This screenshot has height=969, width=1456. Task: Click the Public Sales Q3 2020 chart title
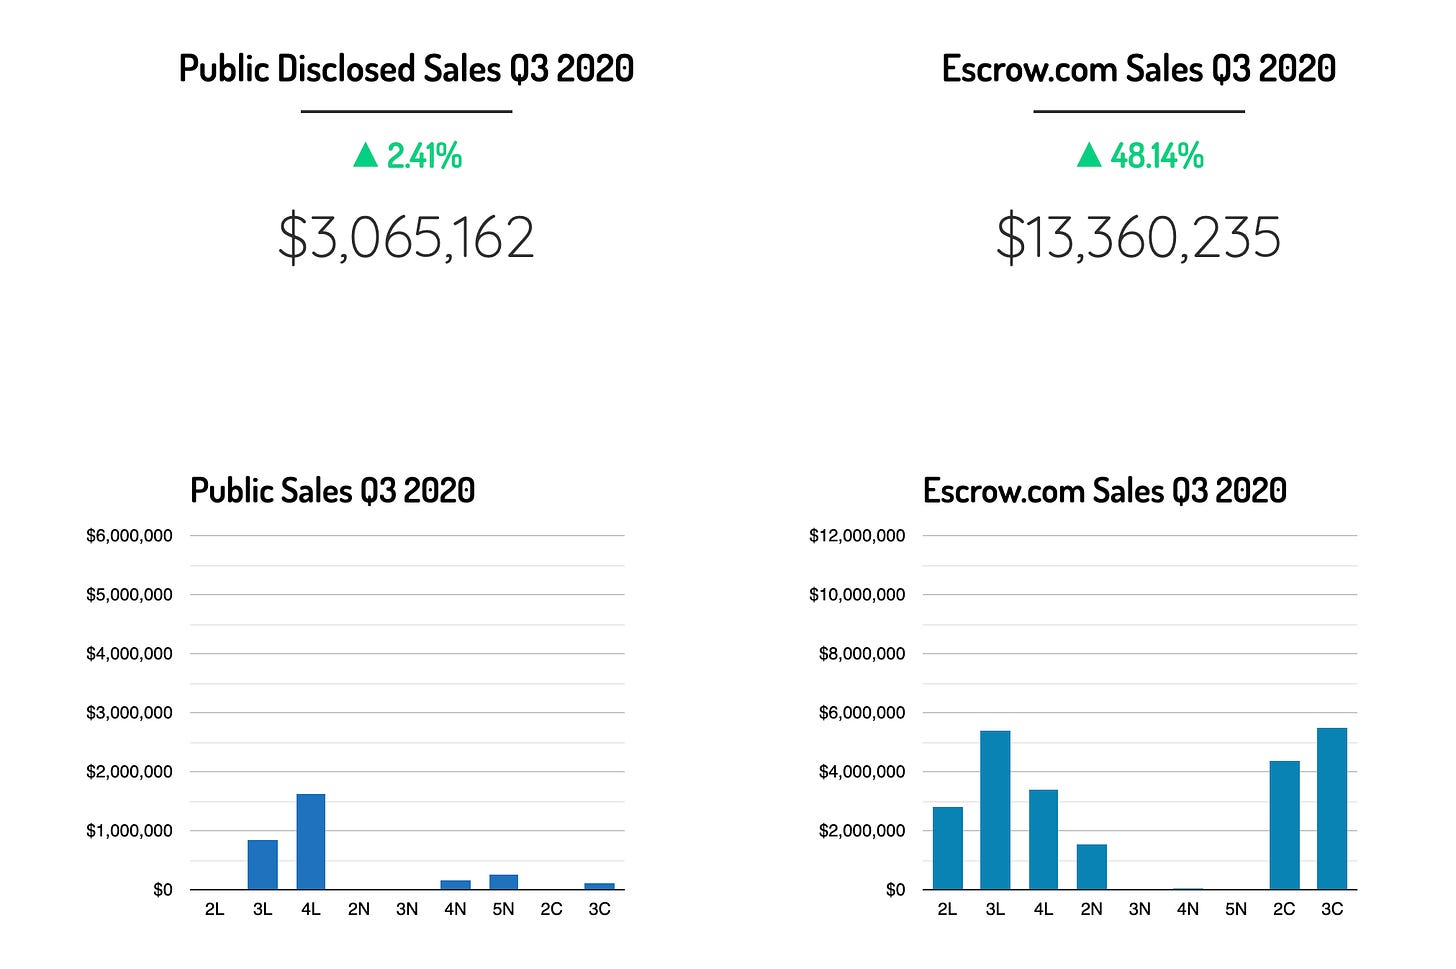[332, 491]
